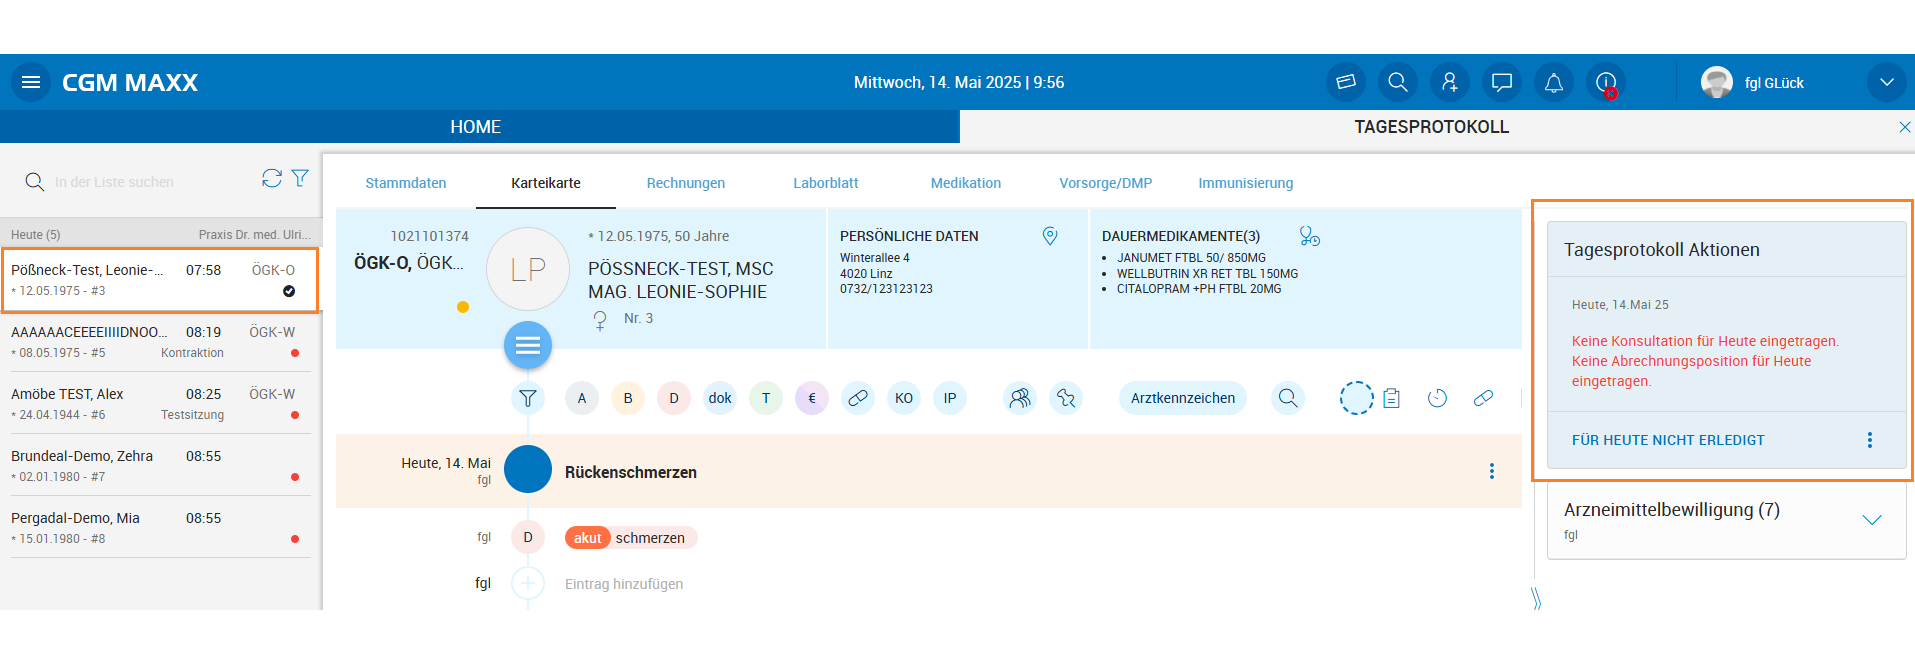1915x664 pixels.
Task: Expand the user account dropdown arrow
Action: pos(1886,82)
